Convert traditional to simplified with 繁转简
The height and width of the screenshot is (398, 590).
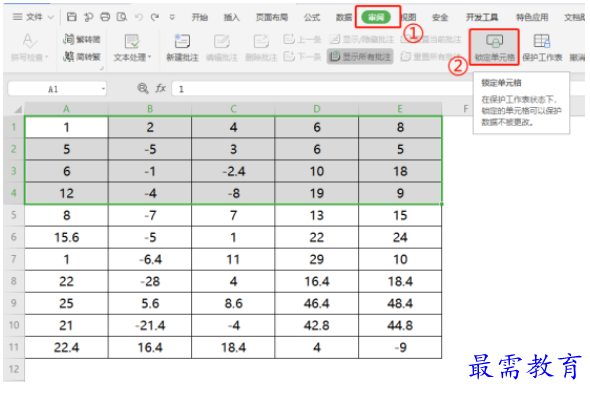click(x=82, y=39)
